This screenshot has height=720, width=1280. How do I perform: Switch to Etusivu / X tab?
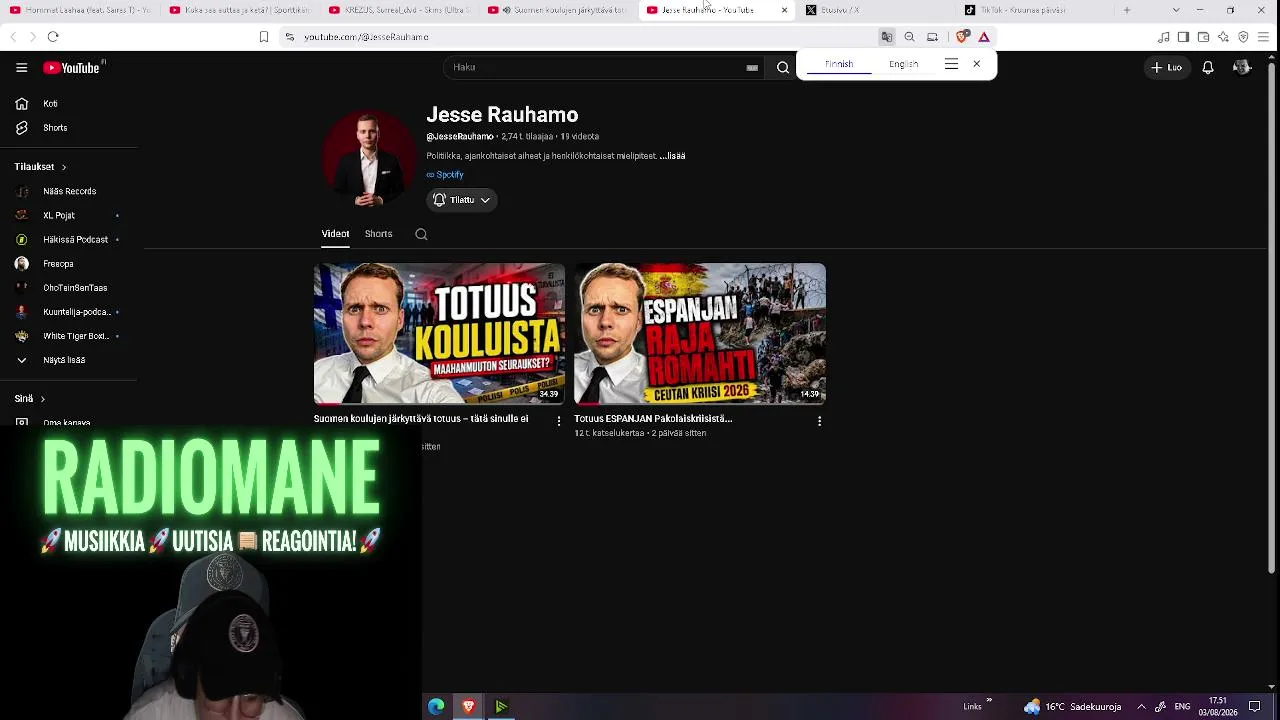[878, 10]
